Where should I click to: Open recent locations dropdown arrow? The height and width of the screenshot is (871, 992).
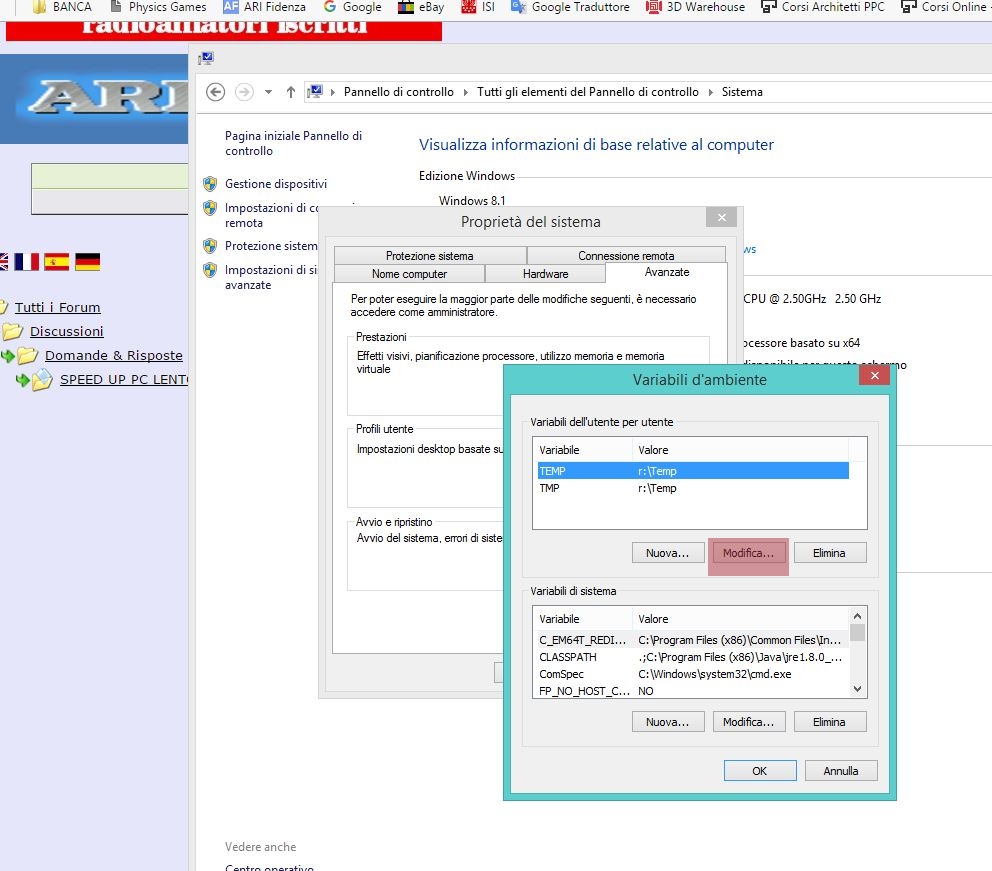tap(268, 92)
